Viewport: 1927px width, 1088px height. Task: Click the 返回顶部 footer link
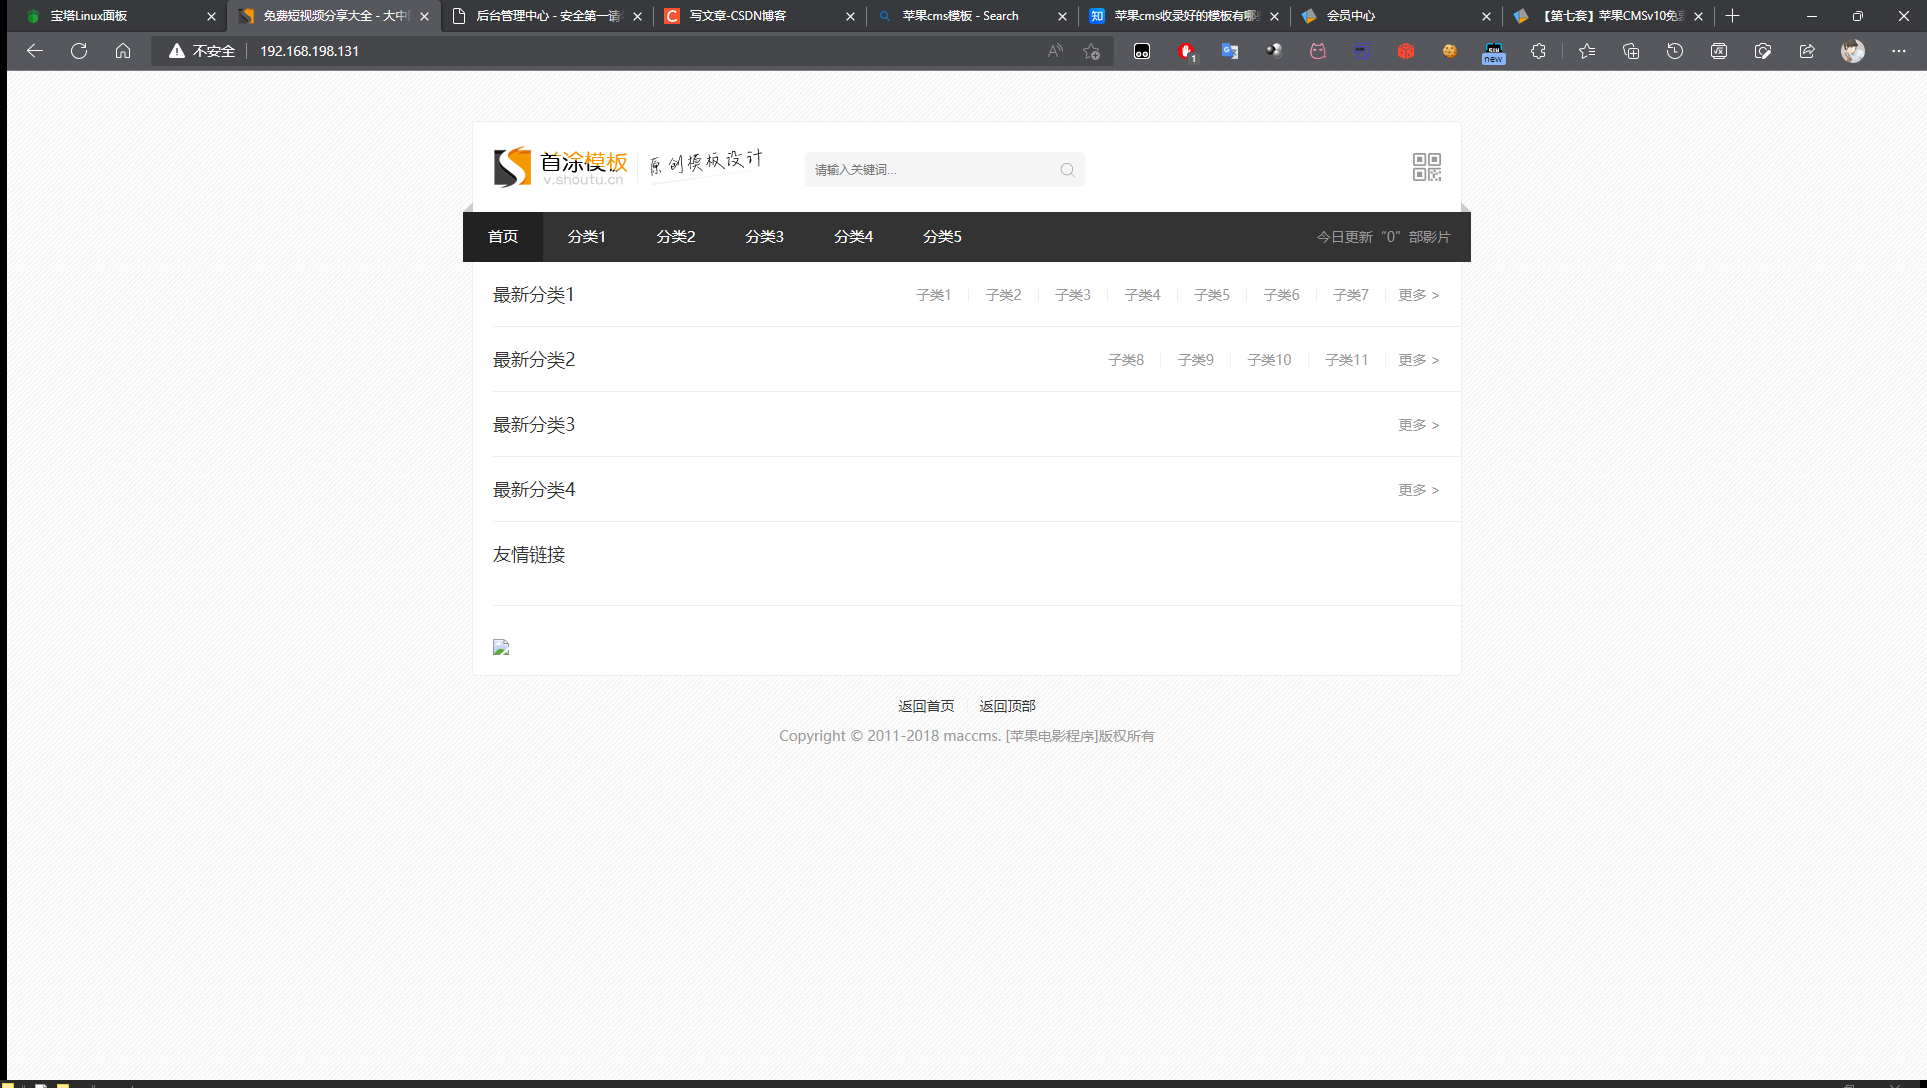(1007, 706)
